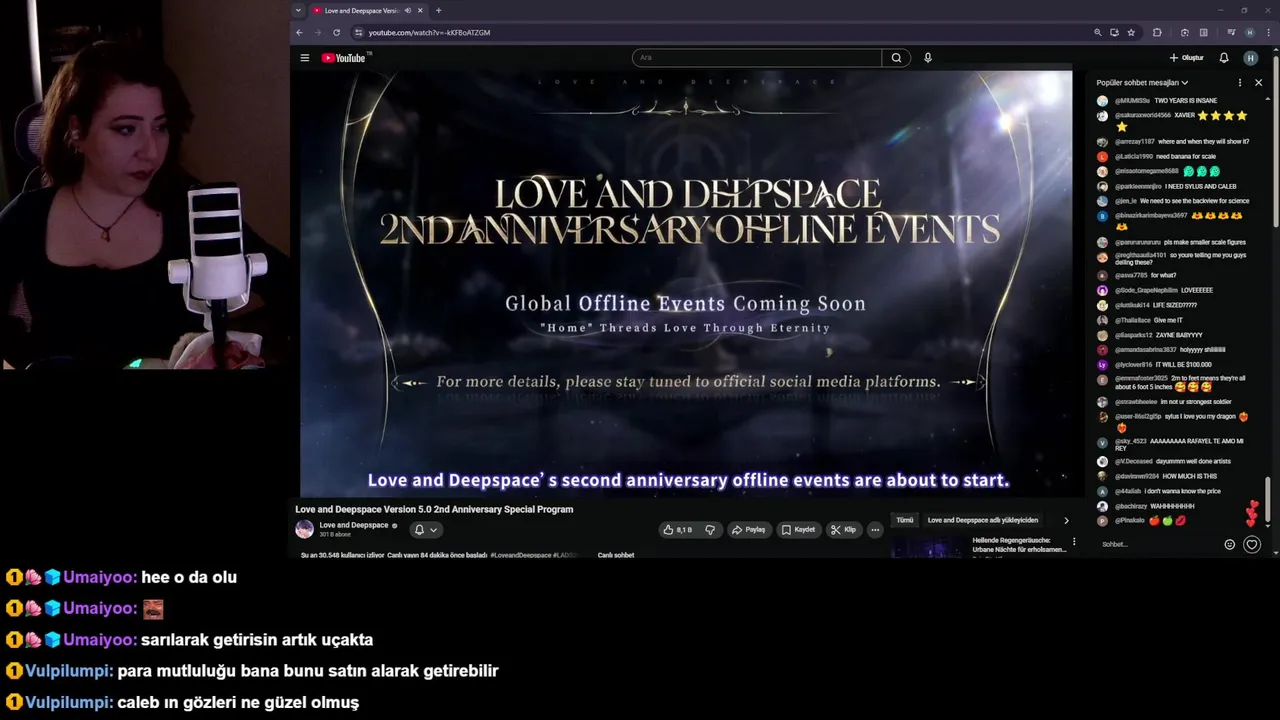
Task: Open the browser extensions puzzle icon
Action: [x=1157, y=32]
